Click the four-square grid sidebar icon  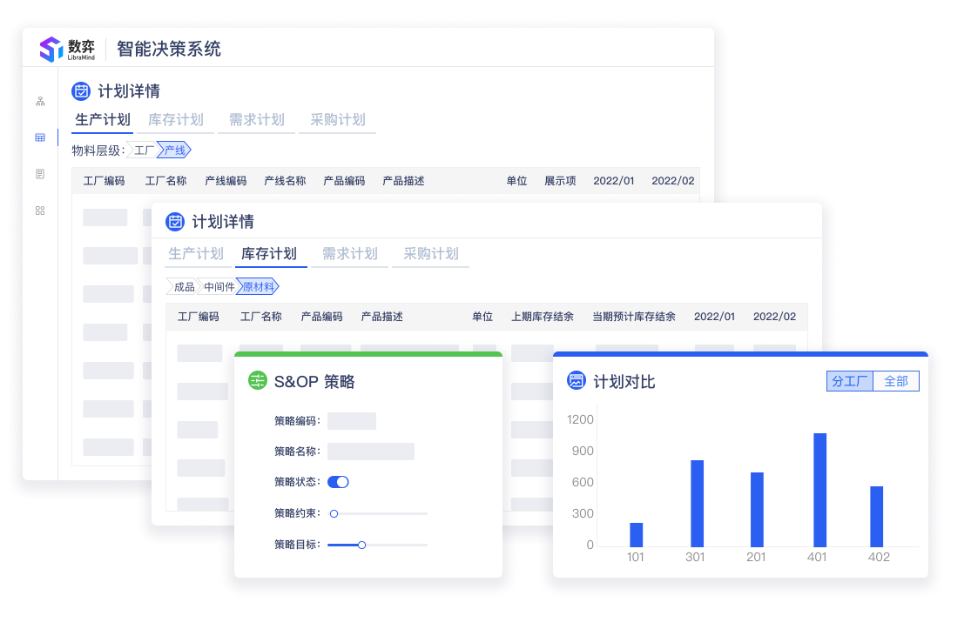pos(40,211)
